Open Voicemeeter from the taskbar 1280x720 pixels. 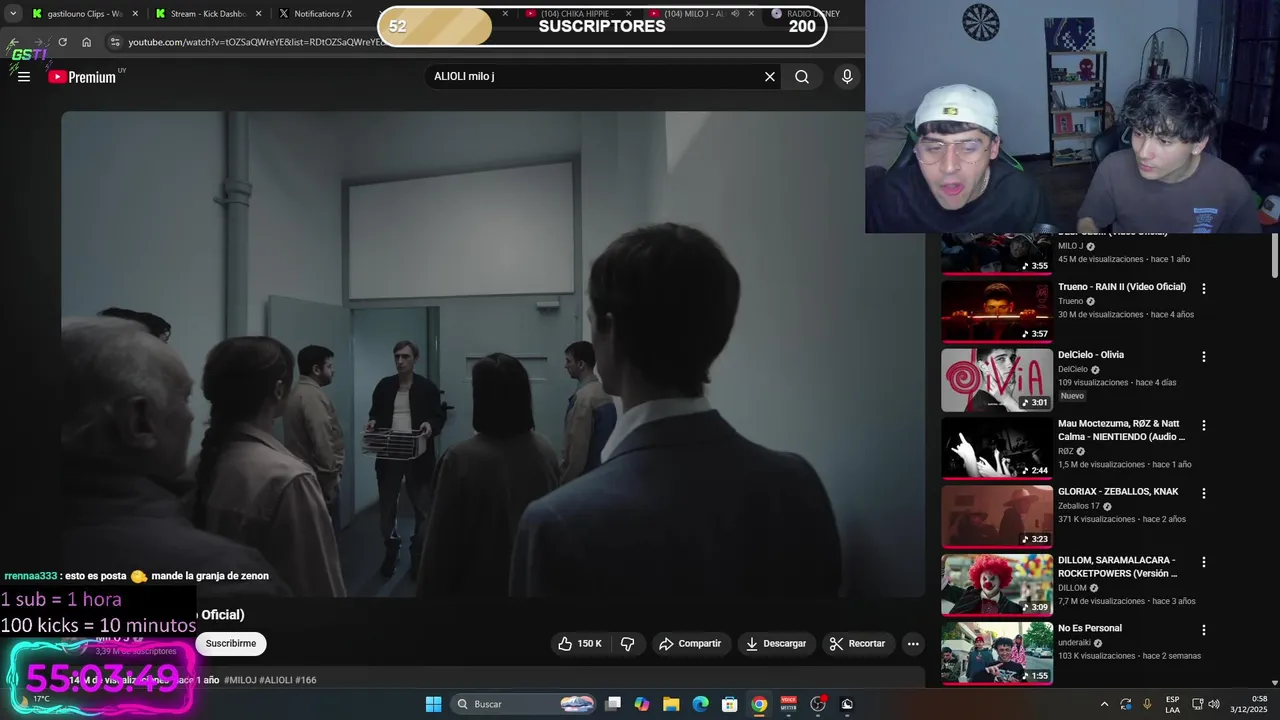coord(788,704)
